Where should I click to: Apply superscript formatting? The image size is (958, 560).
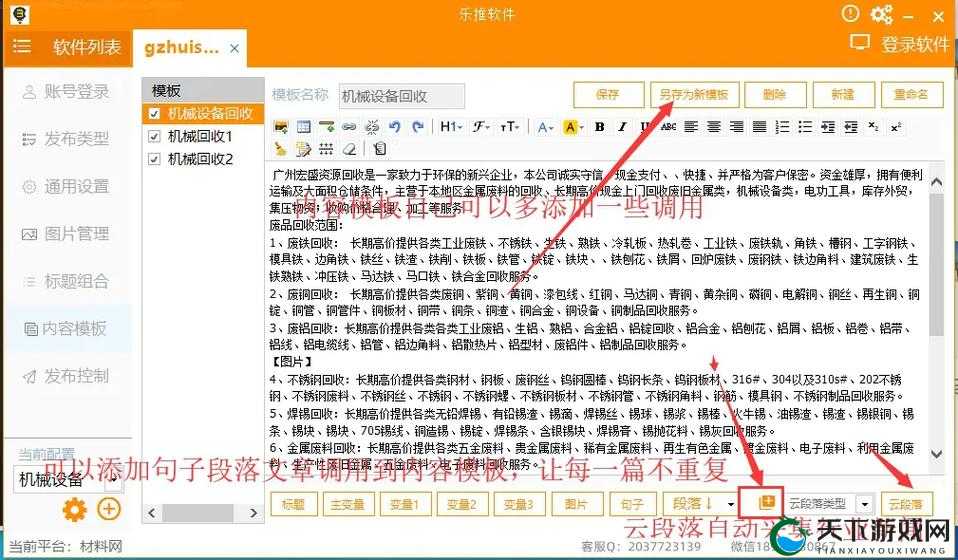click(896, 126)
